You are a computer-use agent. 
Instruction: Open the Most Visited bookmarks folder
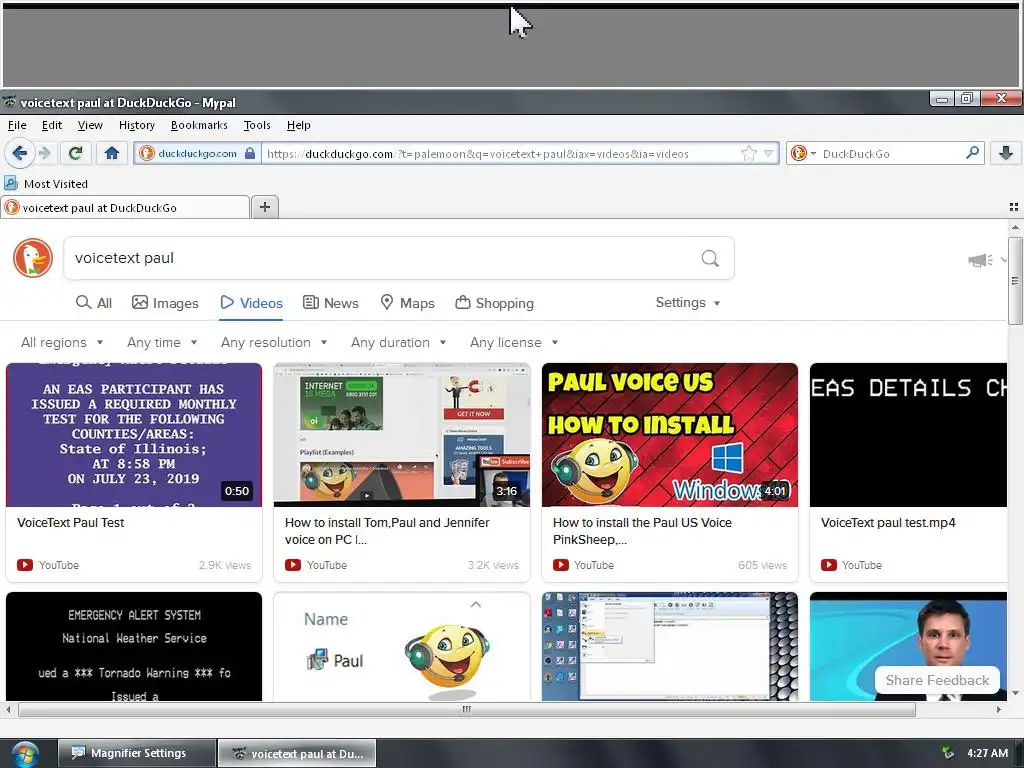point(46,184)
